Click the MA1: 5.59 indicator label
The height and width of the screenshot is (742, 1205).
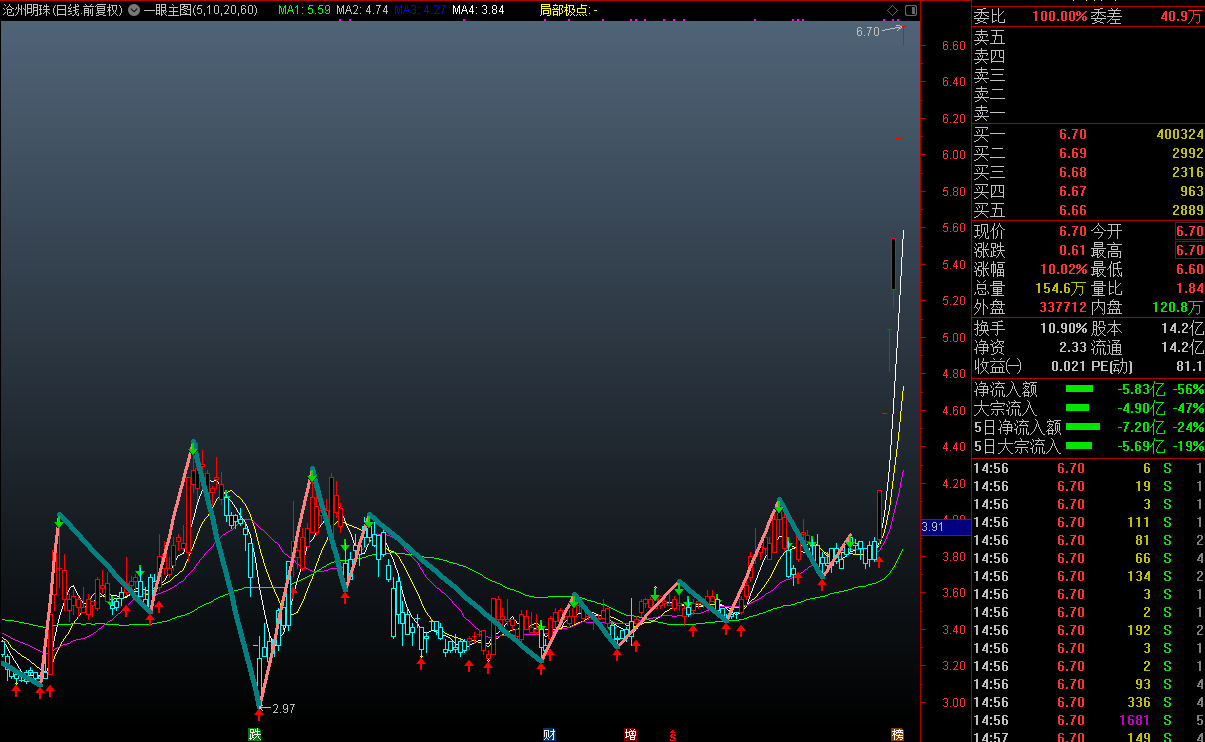click(x=304, y=10)
